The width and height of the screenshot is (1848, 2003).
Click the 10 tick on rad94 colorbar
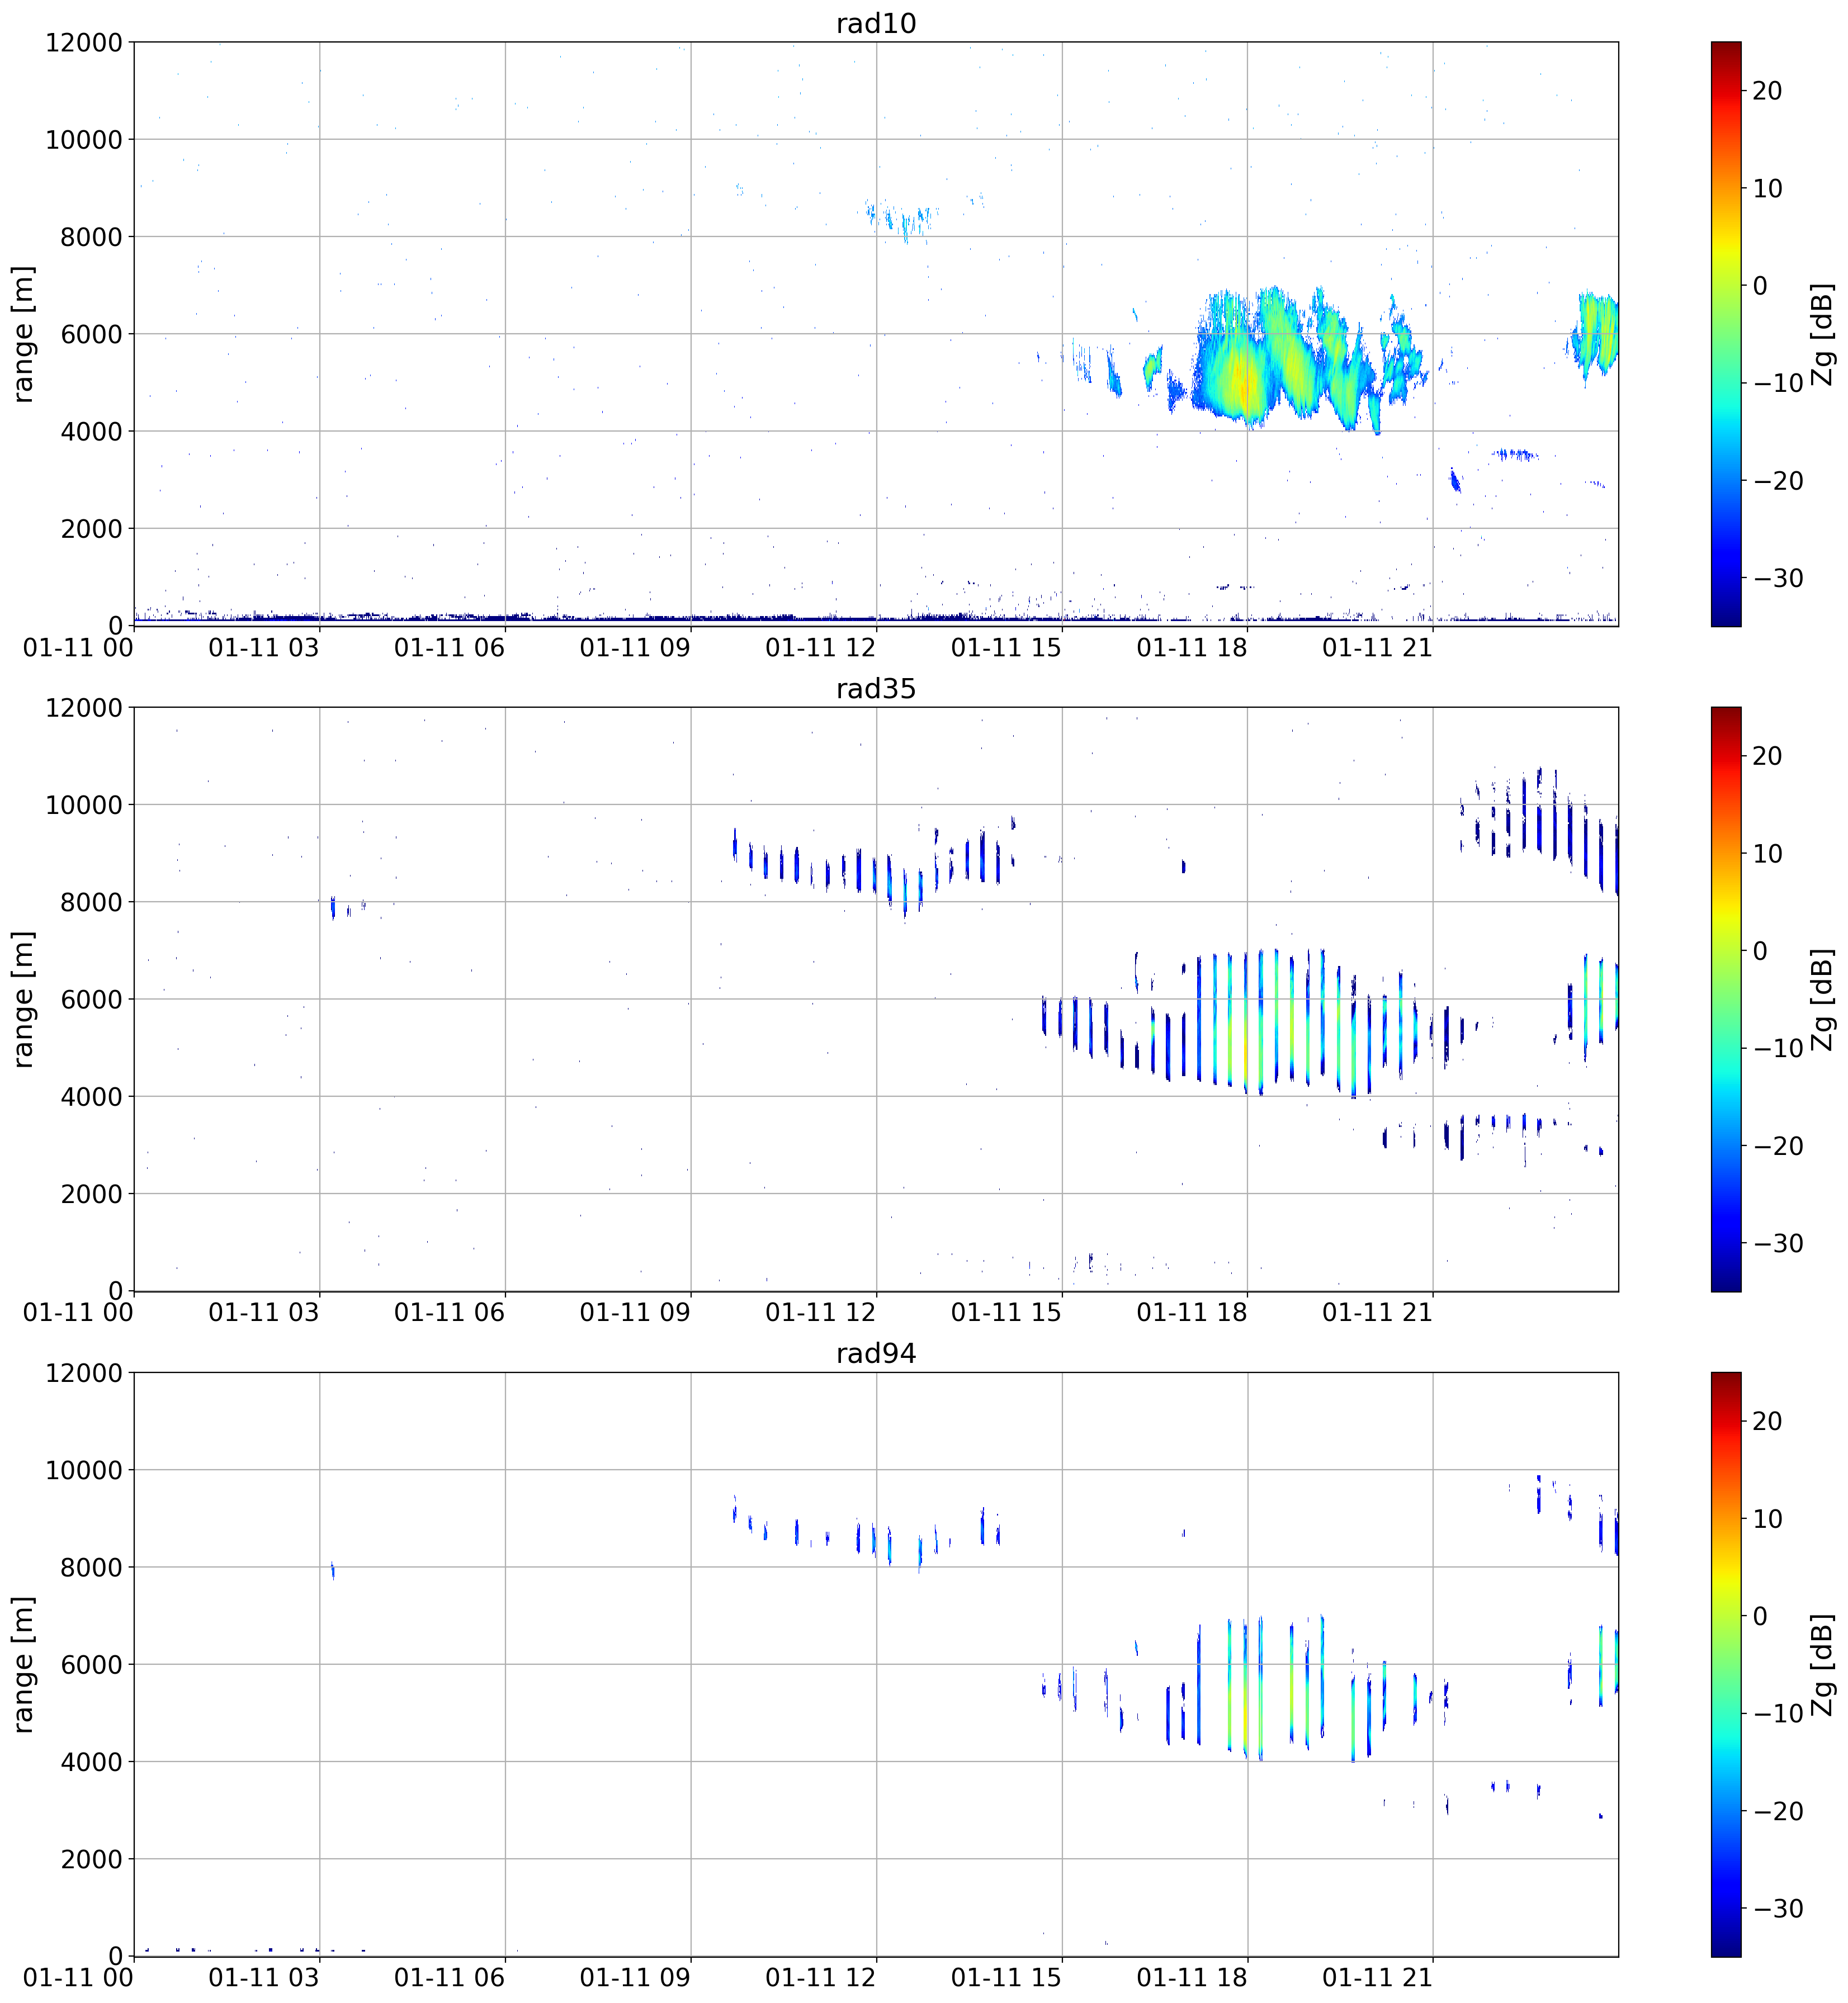tap(1767, 1518)
